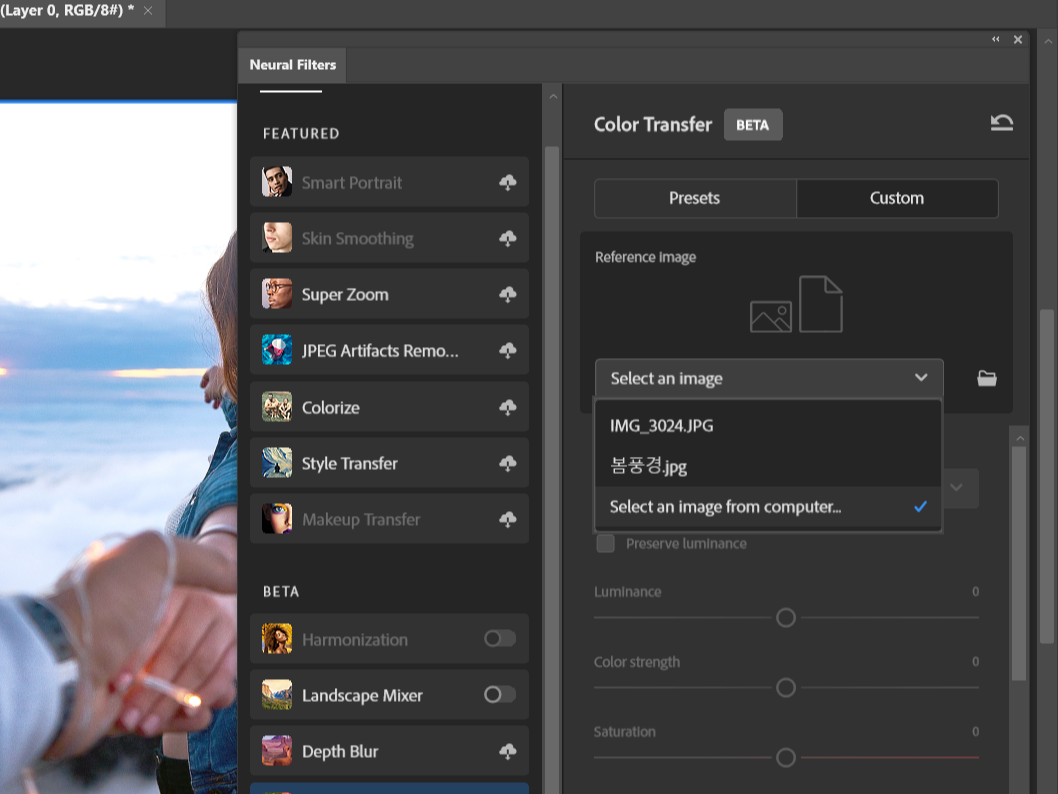Click the FEATURED section heading
Screen dimensions: 1058x794
[301, 134]
